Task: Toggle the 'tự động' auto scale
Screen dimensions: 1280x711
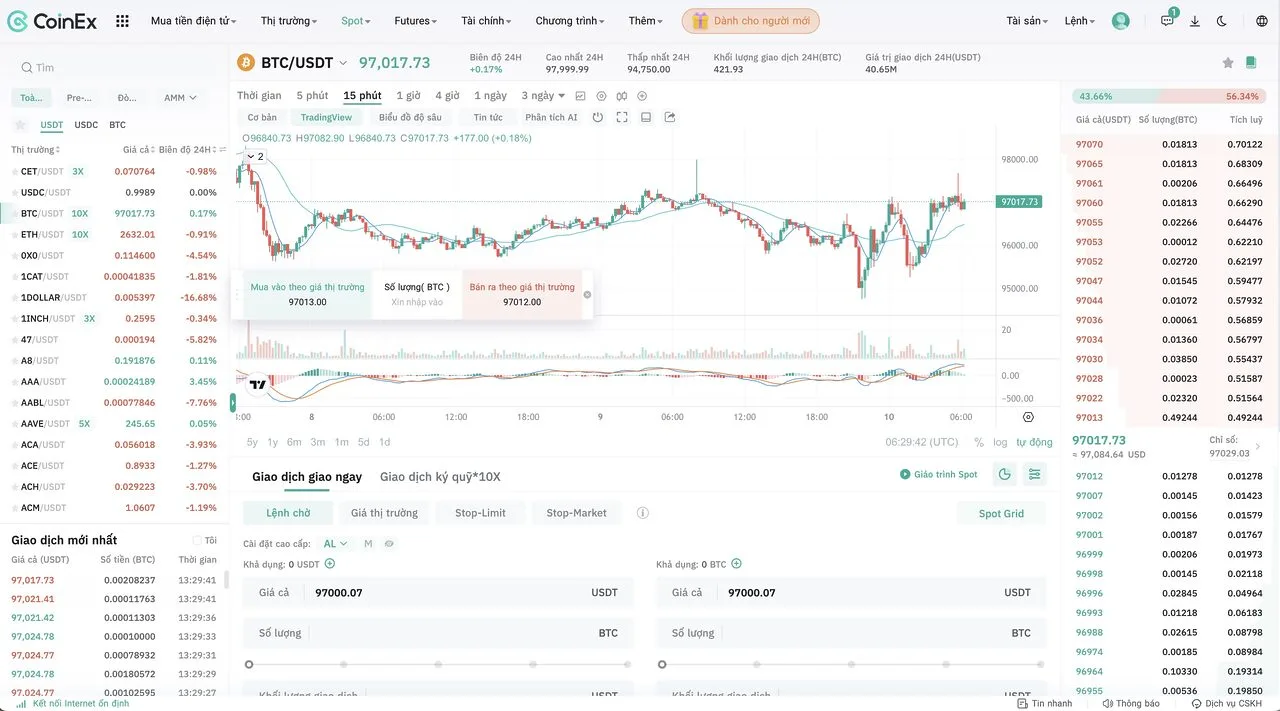Action: (1034, 442)
